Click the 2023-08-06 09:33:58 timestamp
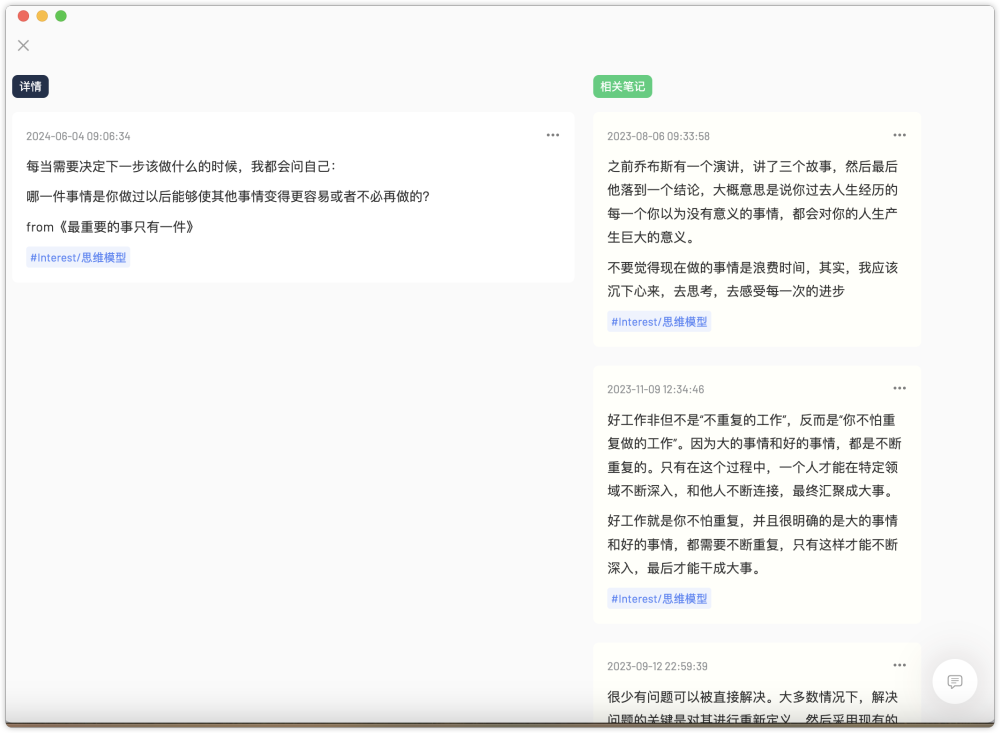This screenshot has height=733, width=1000. click(x=666, y=133)
